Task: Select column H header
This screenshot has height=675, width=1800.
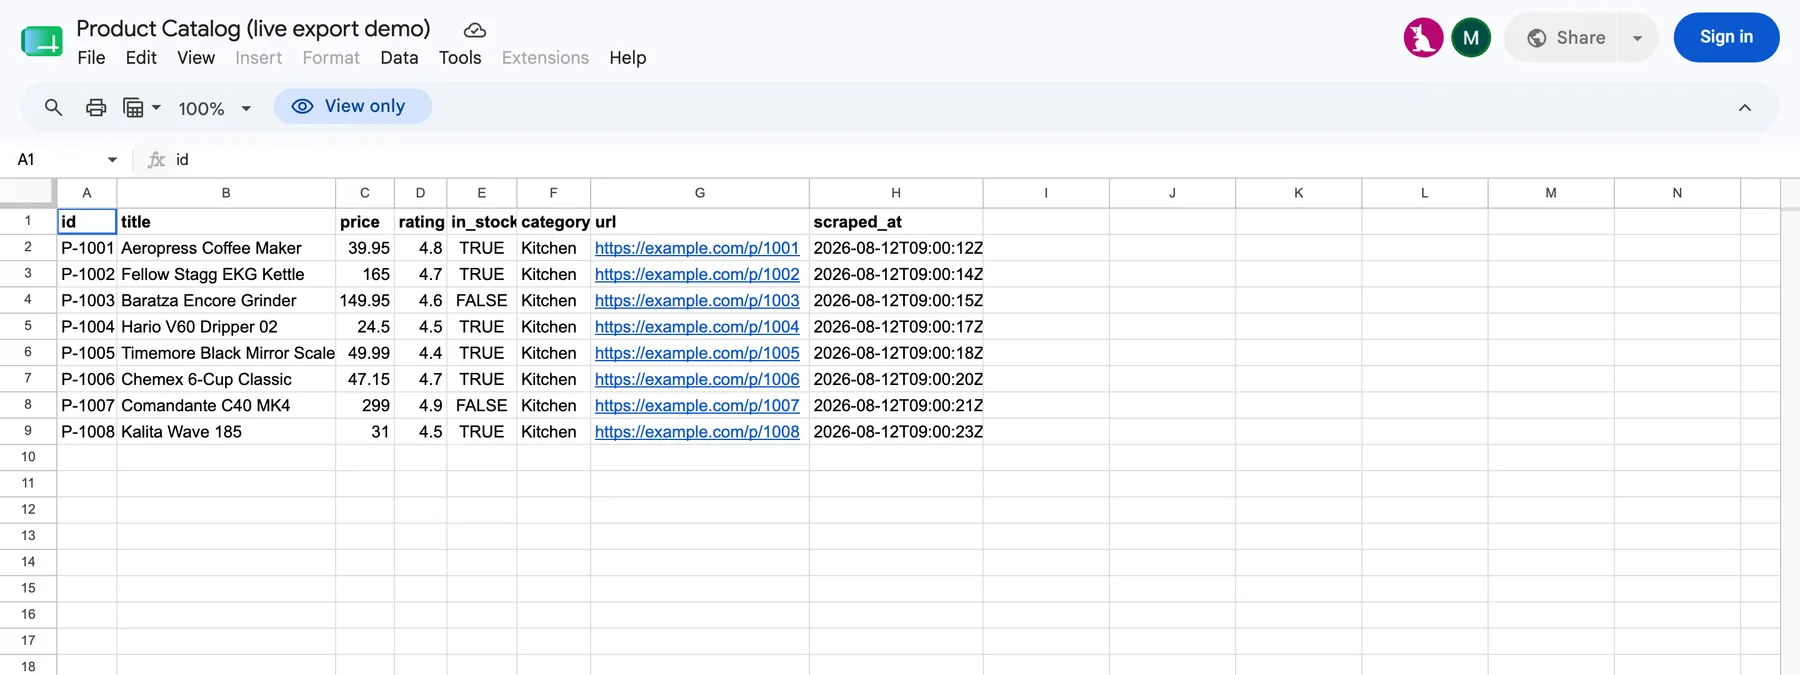Action: (896, 193)
